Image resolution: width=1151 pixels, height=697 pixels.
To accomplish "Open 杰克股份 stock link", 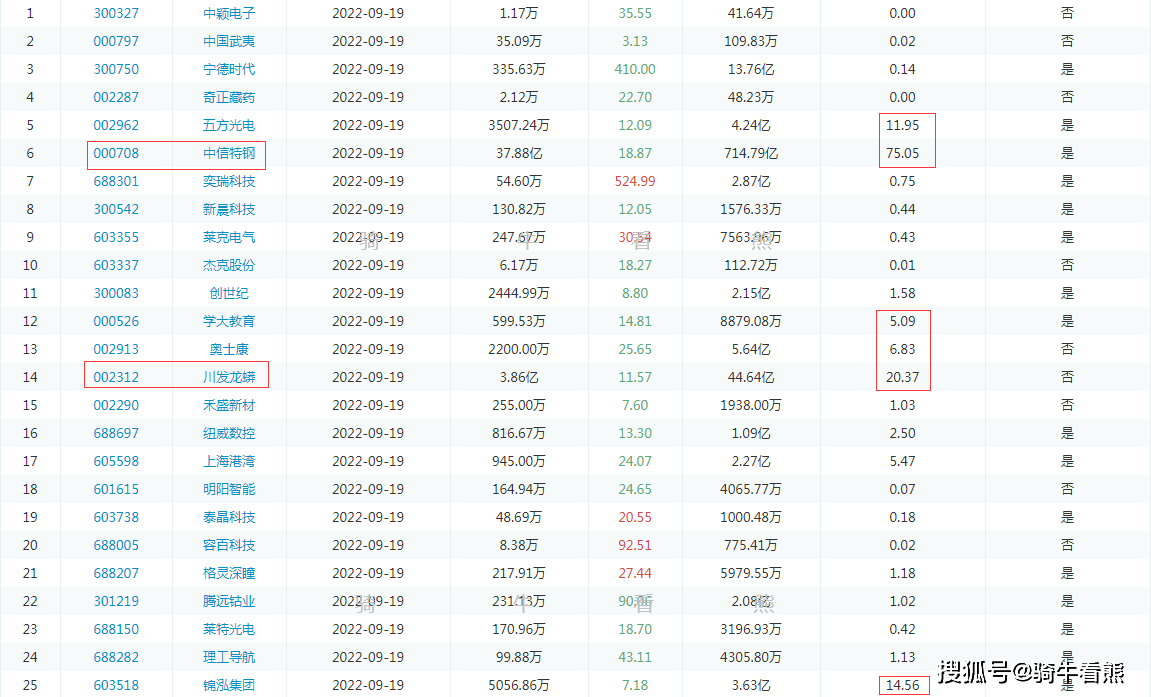I will pos(229,265).
